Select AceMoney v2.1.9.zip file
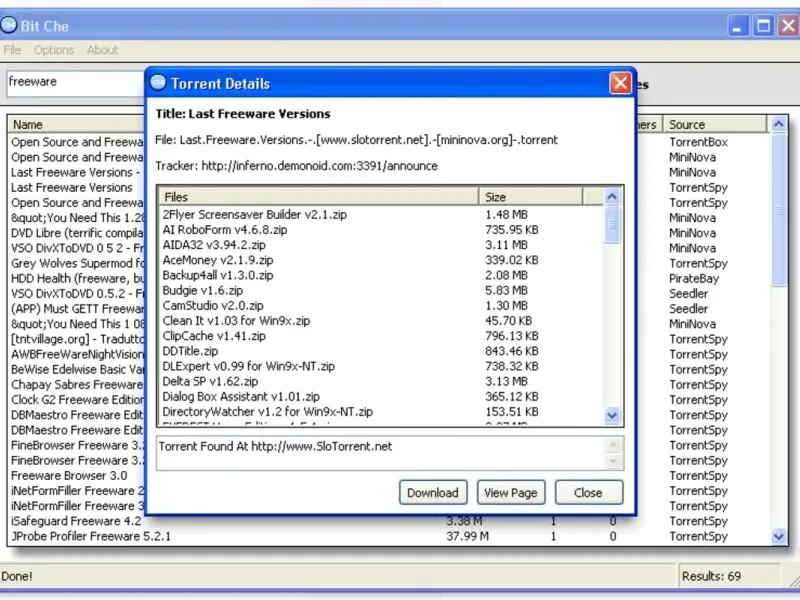Screen dimensions: 800x600 pos(218,260)
